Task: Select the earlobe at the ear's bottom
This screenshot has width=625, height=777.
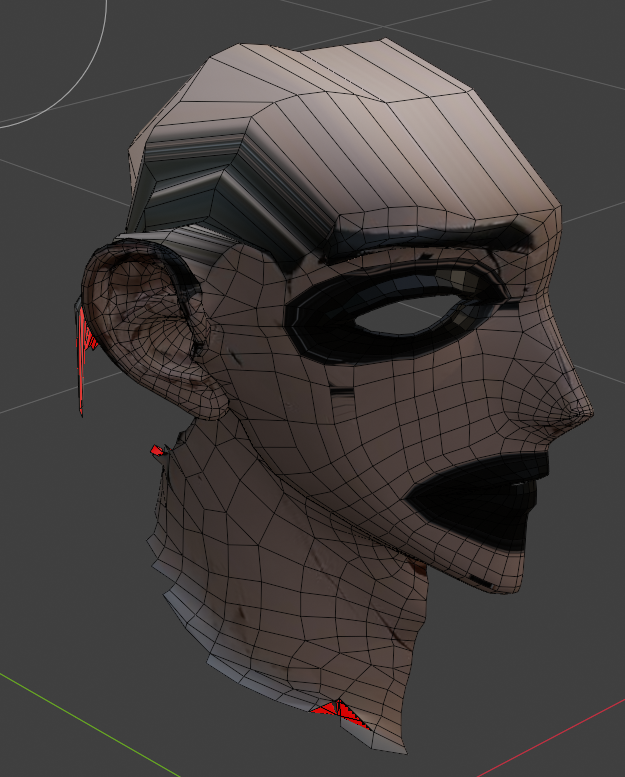Action: 212,405
